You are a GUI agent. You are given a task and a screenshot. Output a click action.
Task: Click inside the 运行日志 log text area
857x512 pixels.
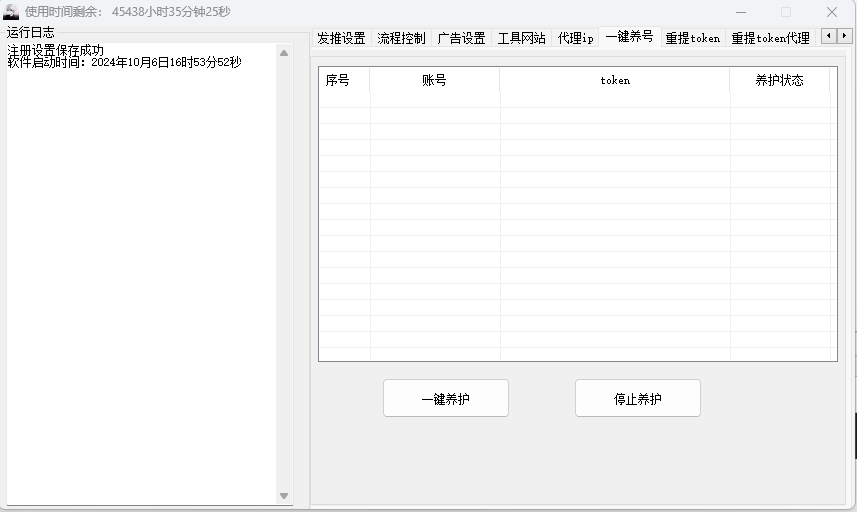tap(140, 280)
